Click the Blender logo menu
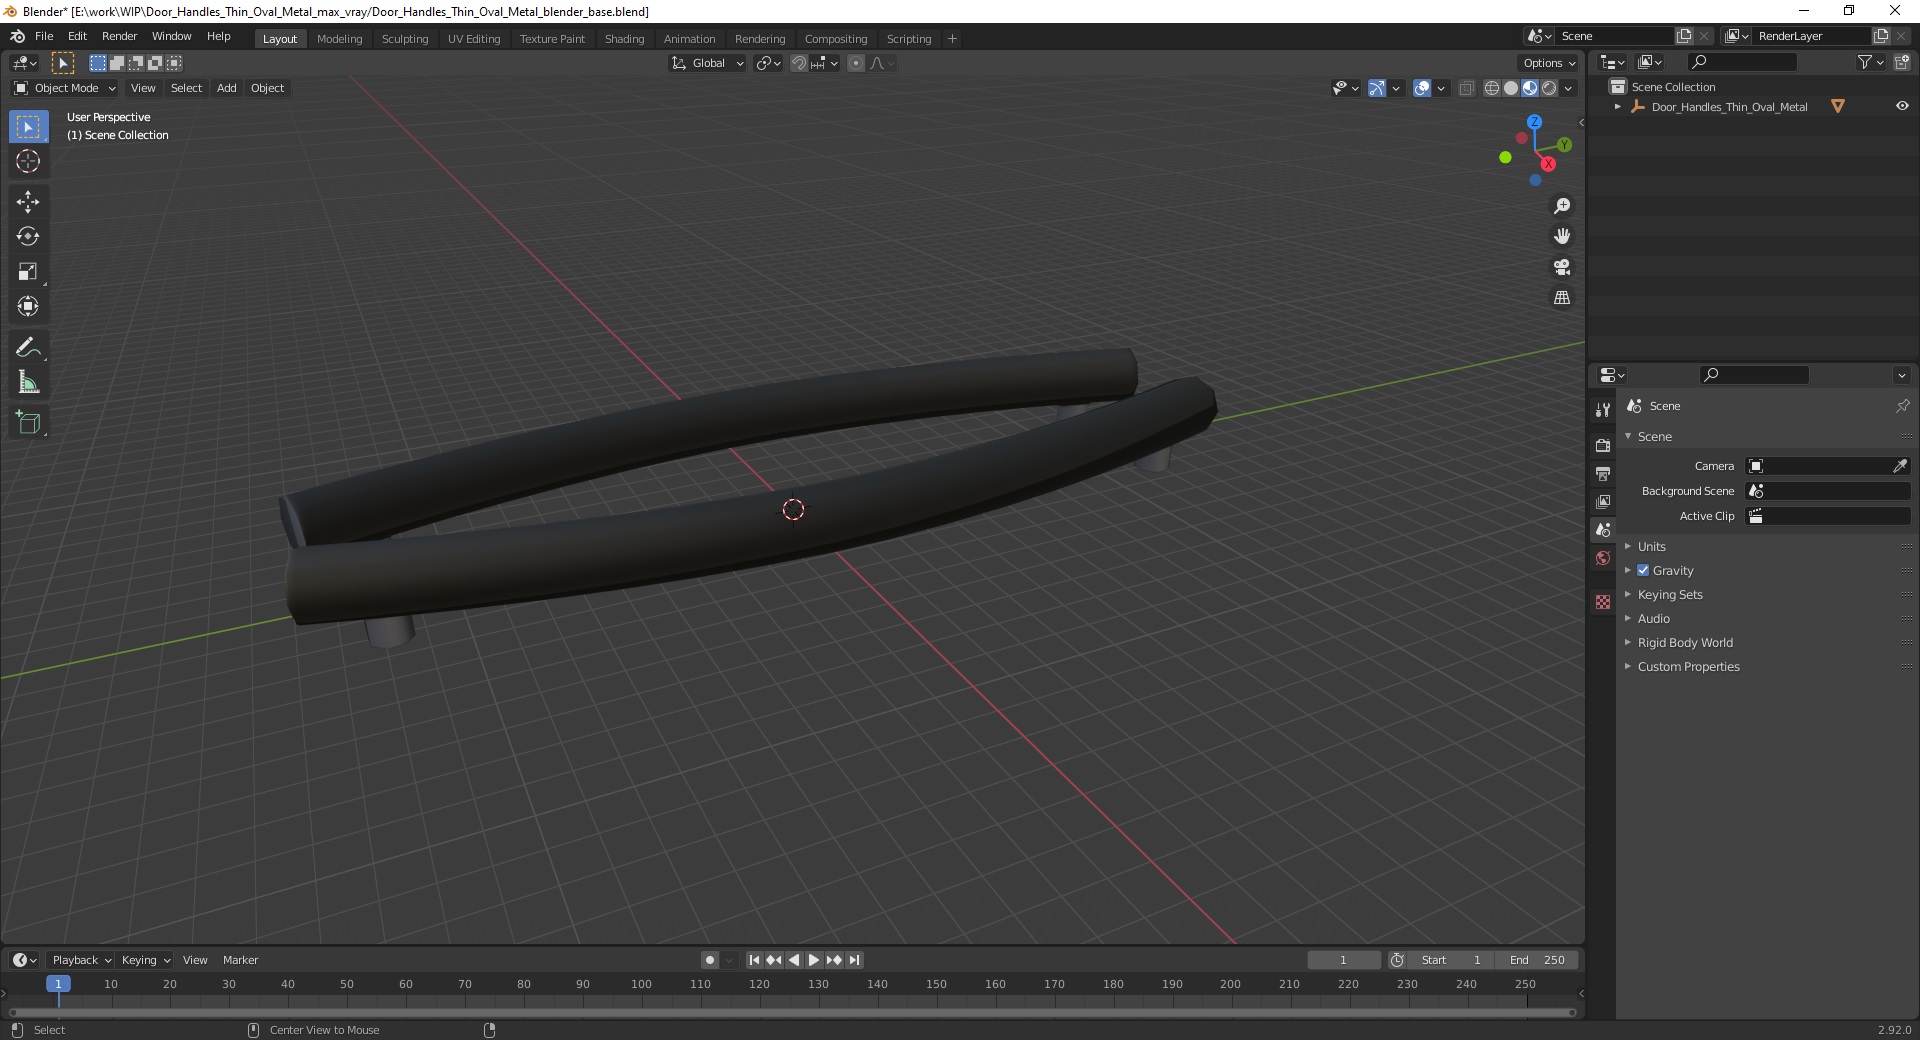The height and width of the screenshot is (1040, 1920). click(17, 36)
